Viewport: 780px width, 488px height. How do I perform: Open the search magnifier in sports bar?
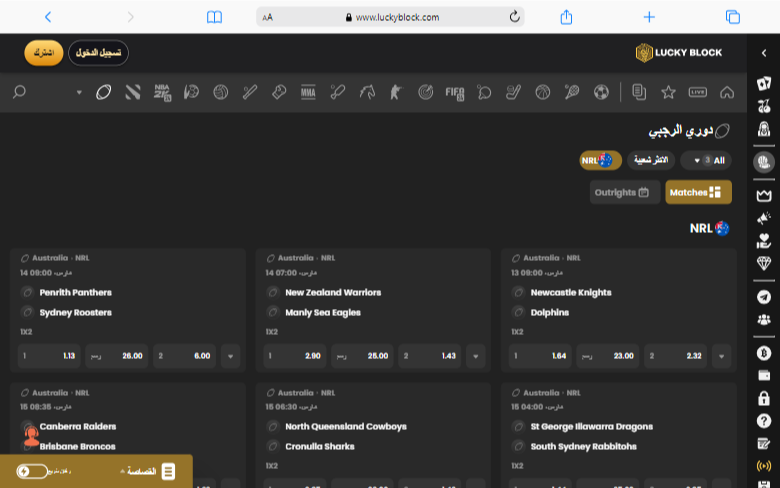[x=19, y=92]
